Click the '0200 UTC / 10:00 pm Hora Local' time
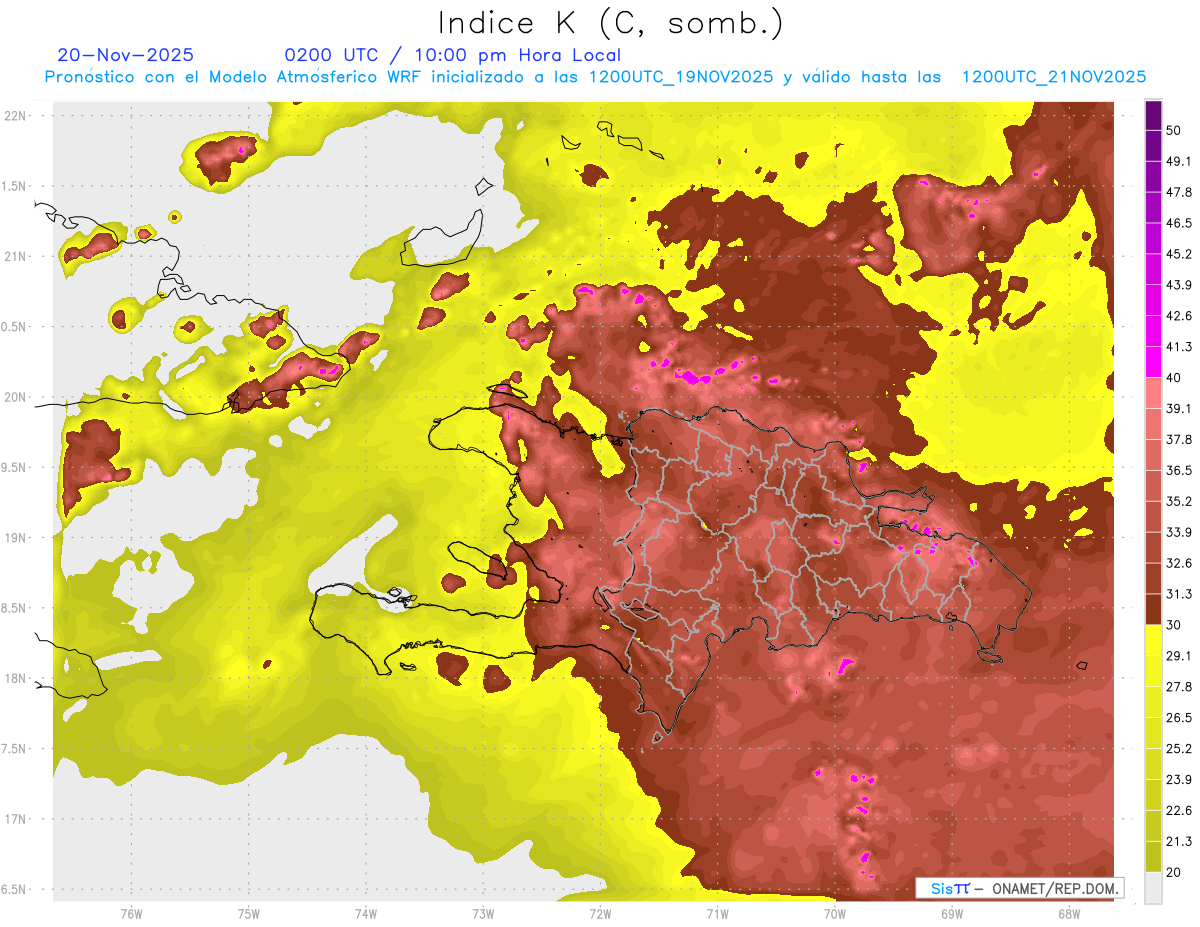This screenshot has width=1200, height=927. pyautogui.click(x=453, y=55)
